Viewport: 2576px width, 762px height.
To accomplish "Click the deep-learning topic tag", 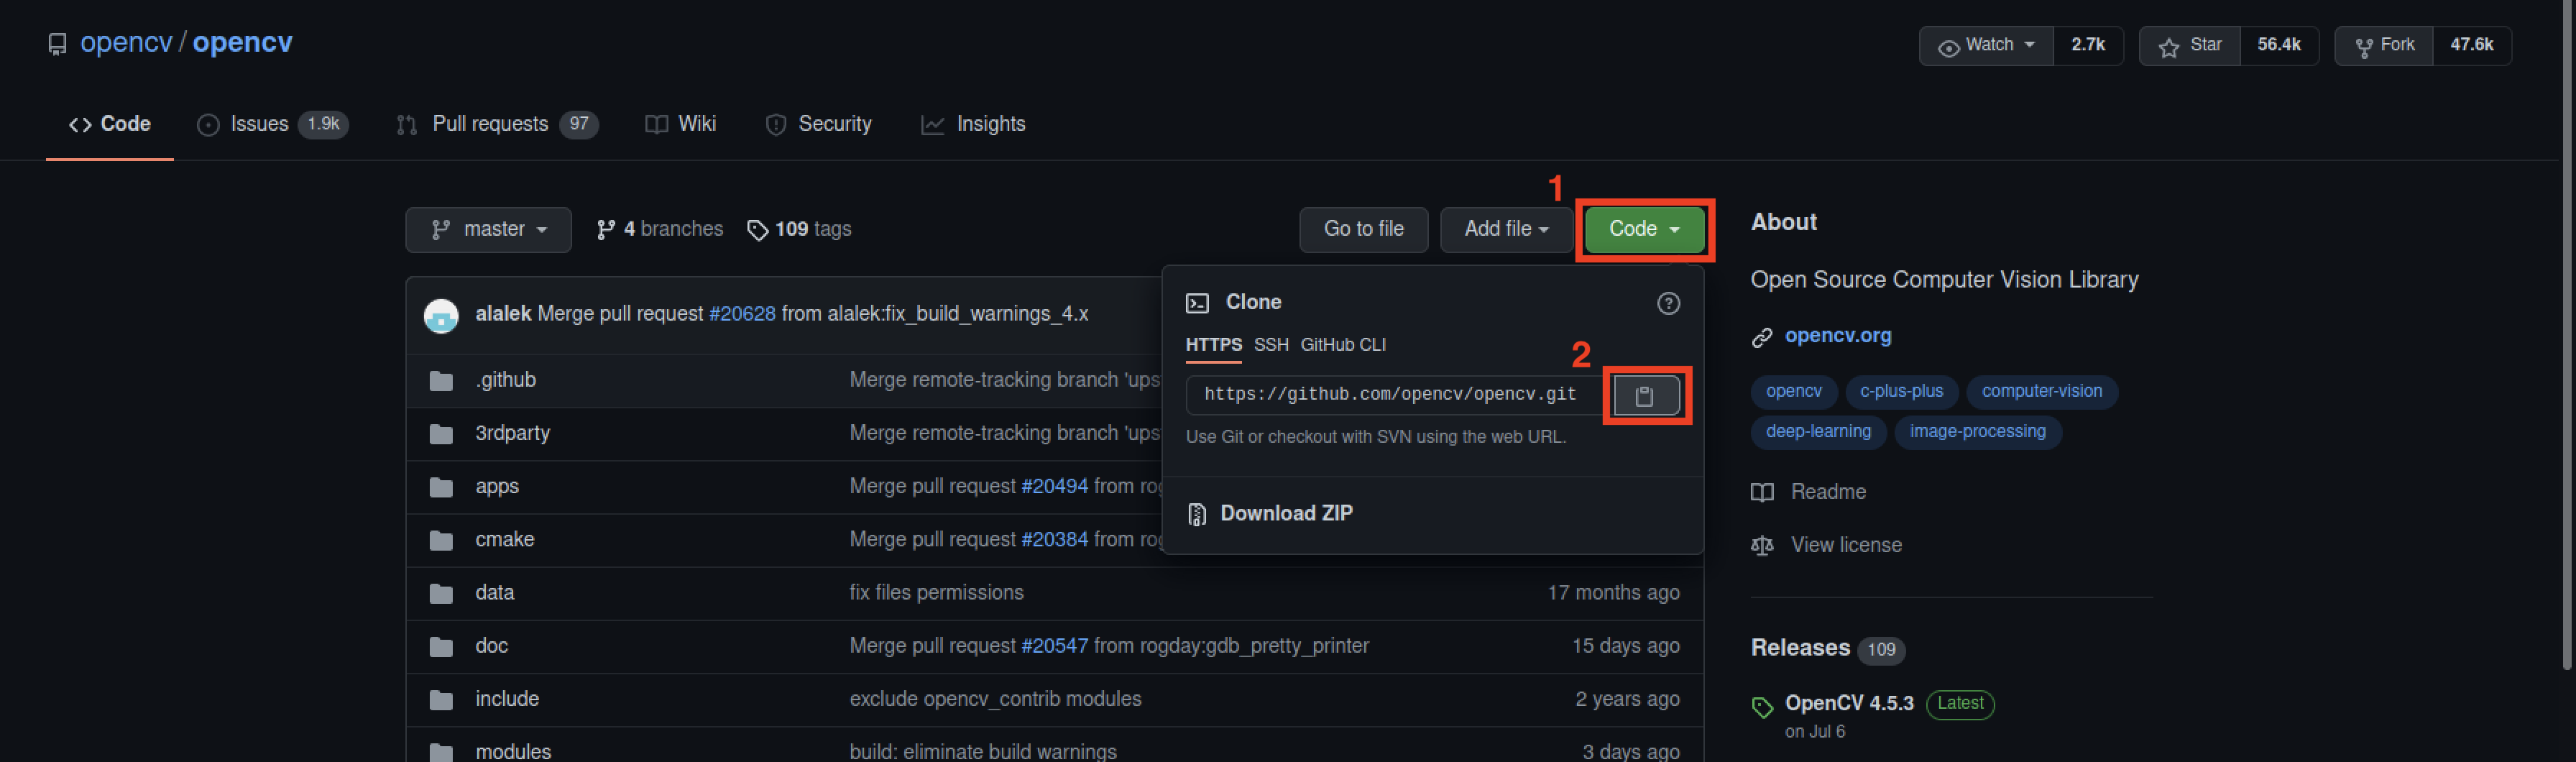I will pos(1818,432).
